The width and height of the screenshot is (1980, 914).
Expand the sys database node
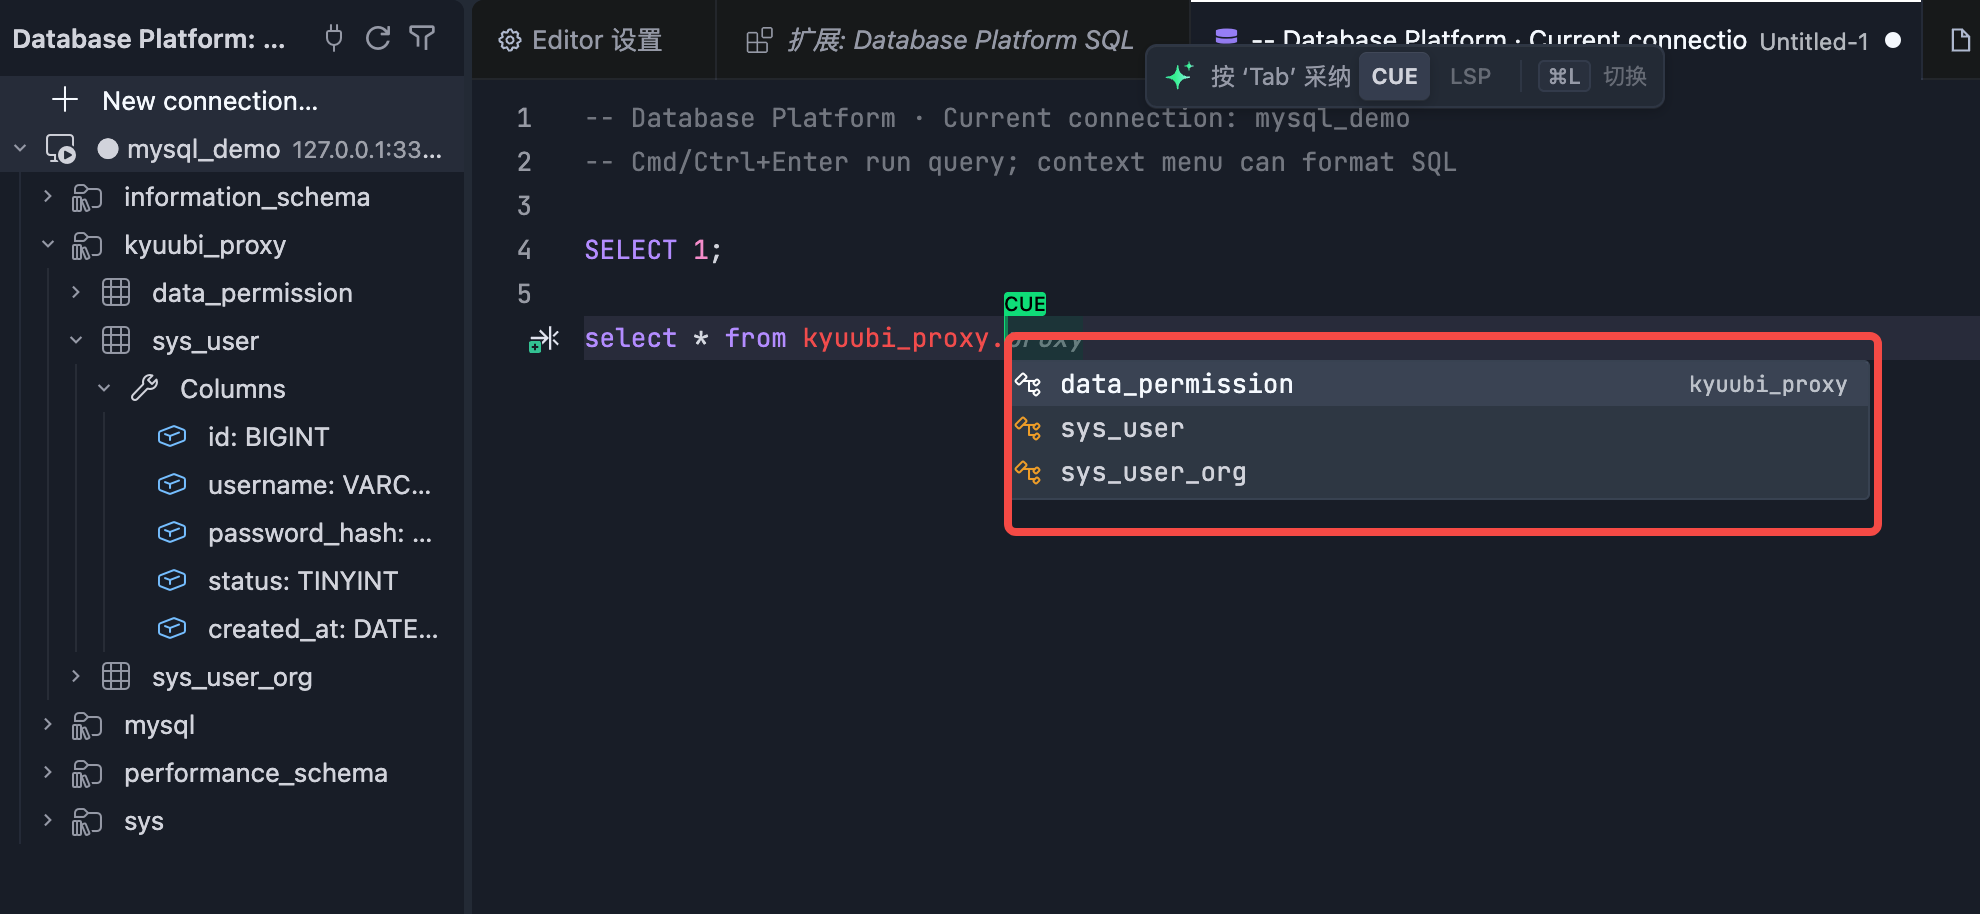click(x=47, y=821)
